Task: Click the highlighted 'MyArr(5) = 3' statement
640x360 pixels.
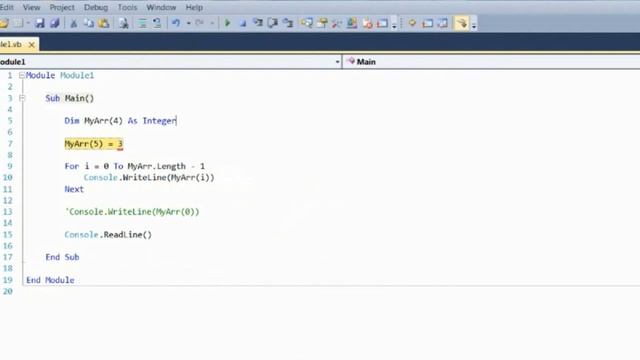Action: [x=93, y=144]
